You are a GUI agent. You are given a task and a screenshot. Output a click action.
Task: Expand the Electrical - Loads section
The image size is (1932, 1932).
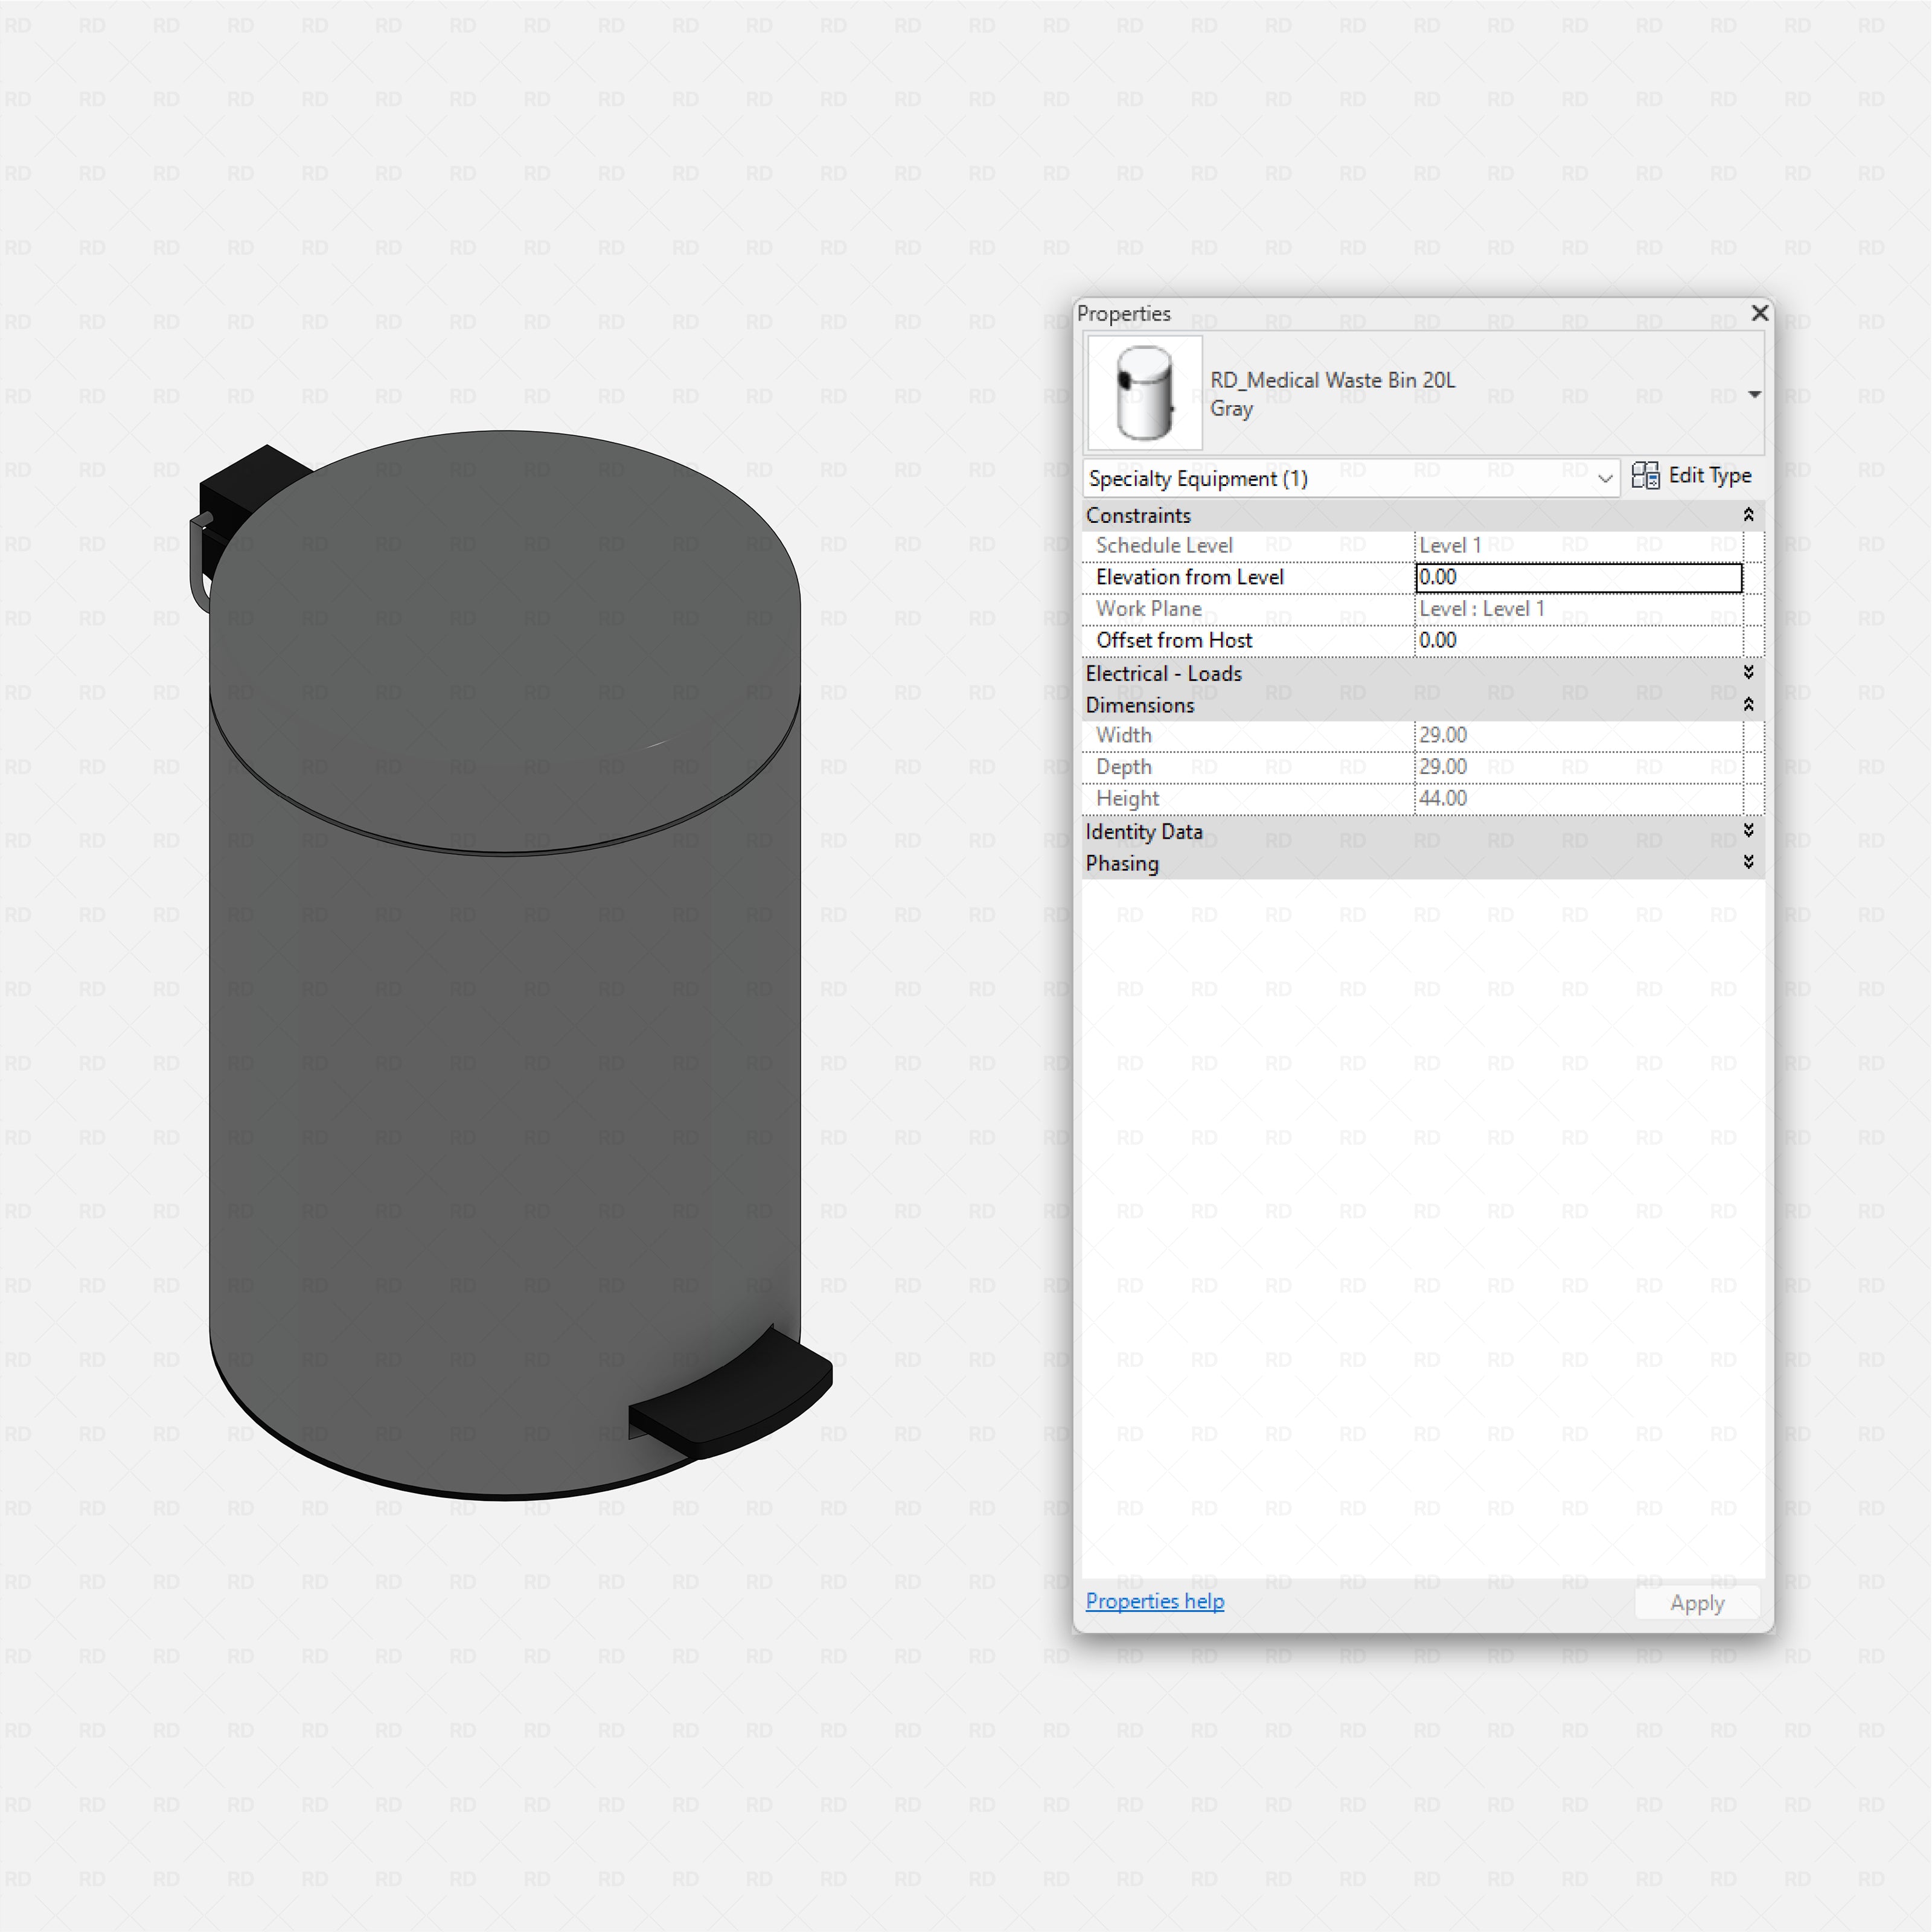coord(1749,672)
